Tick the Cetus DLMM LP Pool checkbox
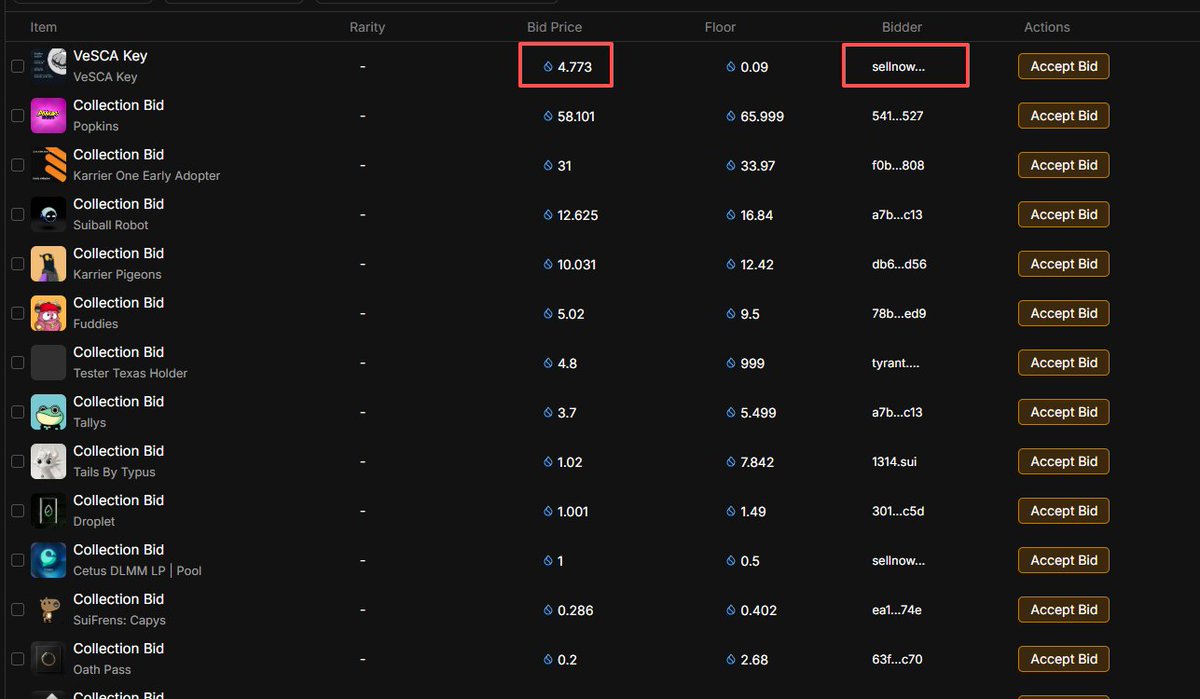Screen dimensions: 1200x699 [17, 560]
